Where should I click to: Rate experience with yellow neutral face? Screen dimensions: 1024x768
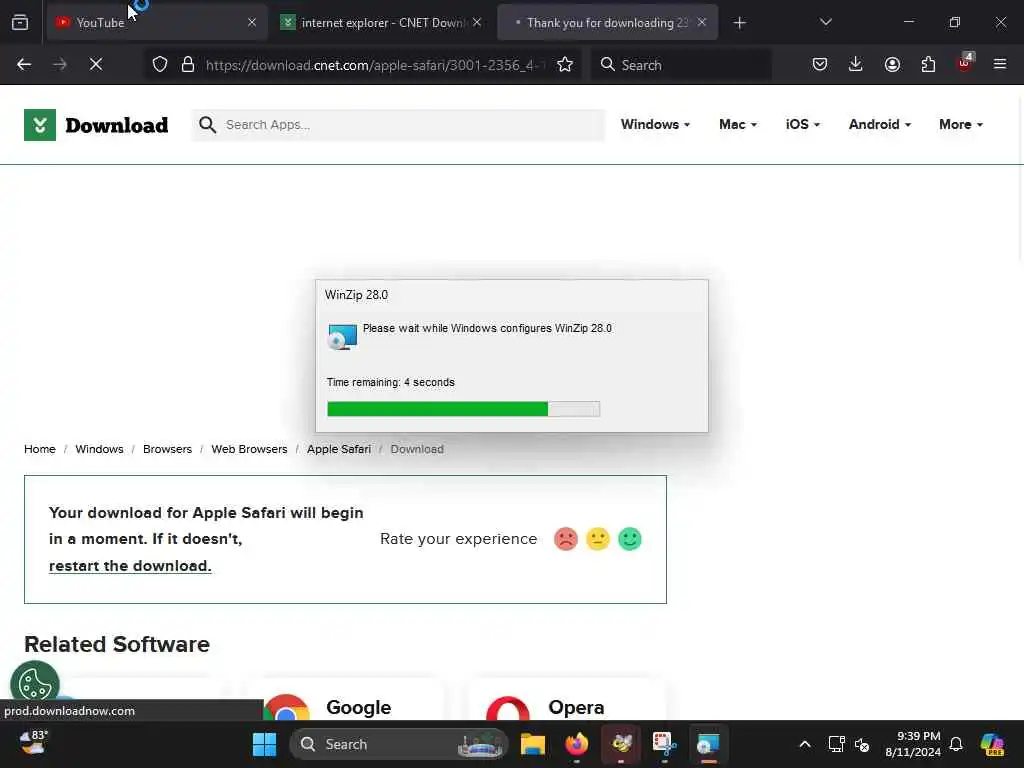598,539
